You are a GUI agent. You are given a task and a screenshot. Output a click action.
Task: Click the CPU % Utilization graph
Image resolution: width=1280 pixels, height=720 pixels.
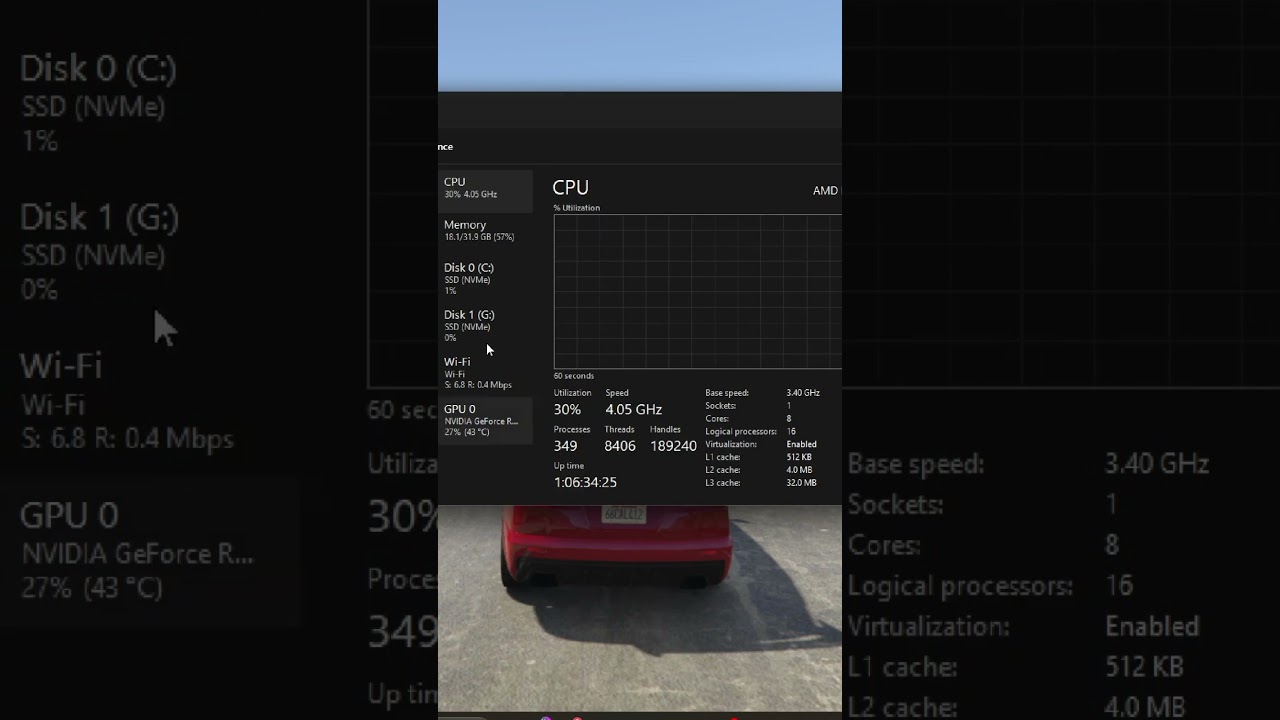(x=697, y=292)
